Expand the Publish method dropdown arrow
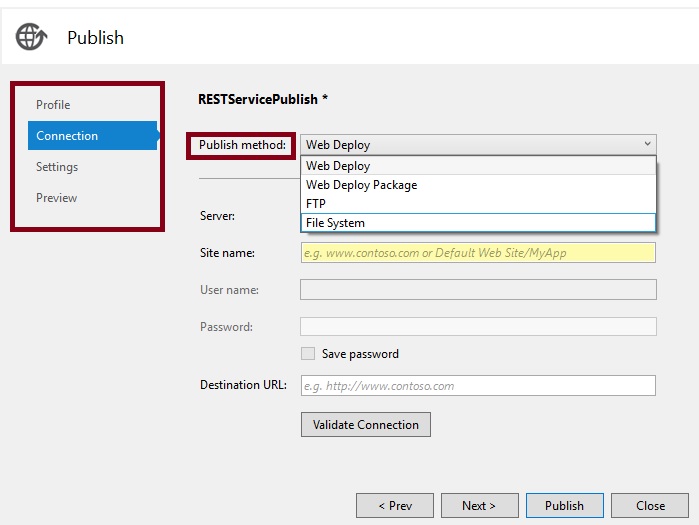This screenshot has height=525, width=699. pos(647,145)
